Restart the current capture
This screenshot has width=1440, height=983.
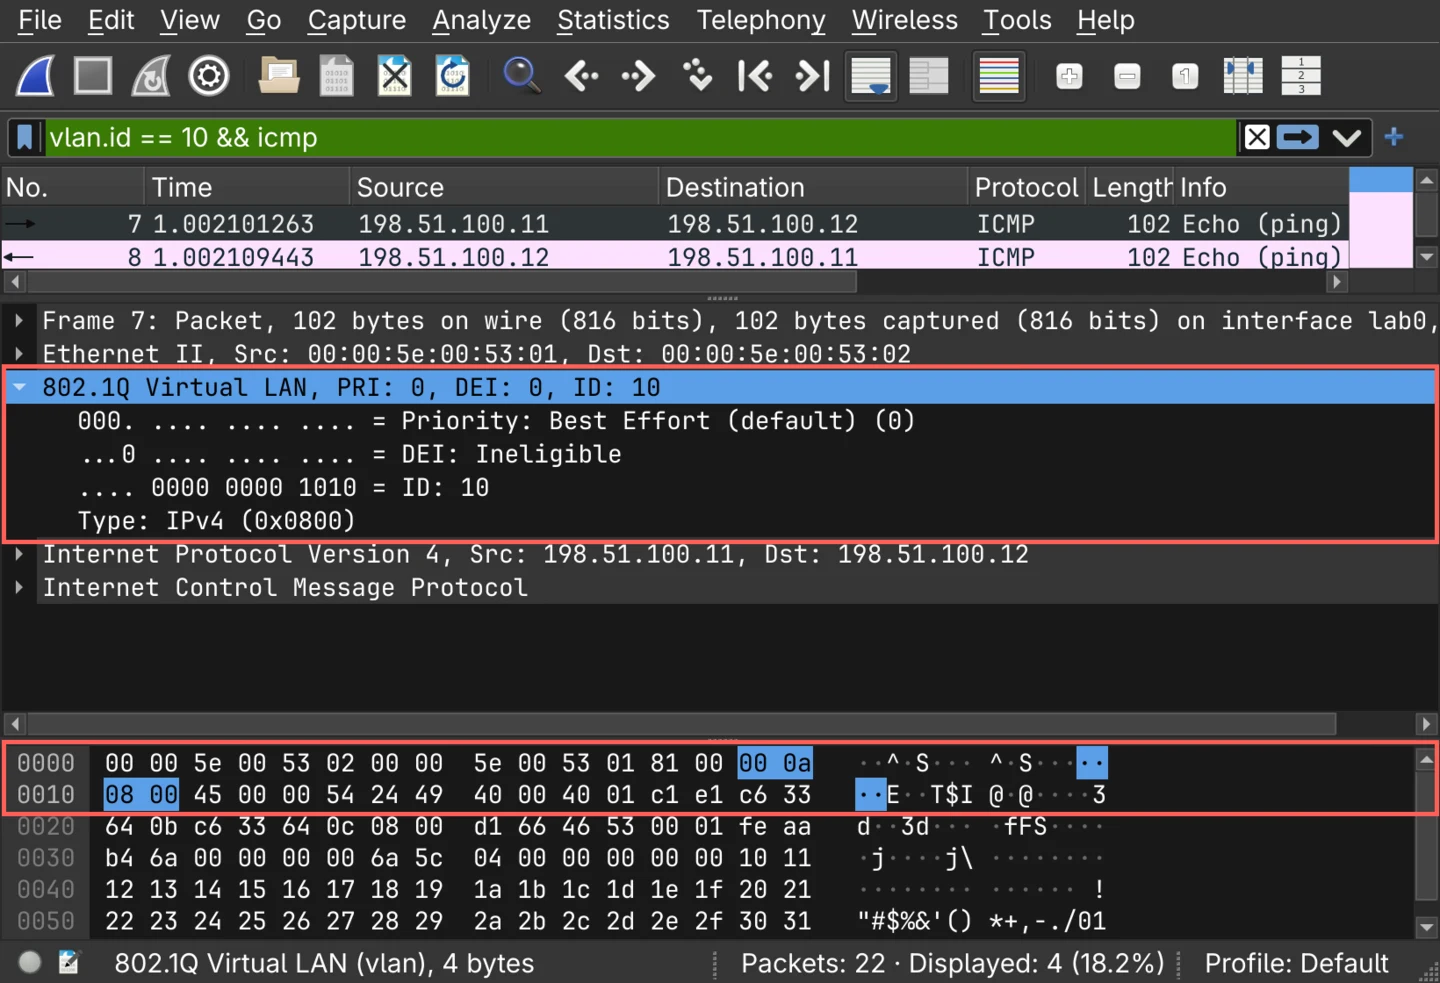tap(151, 76)
